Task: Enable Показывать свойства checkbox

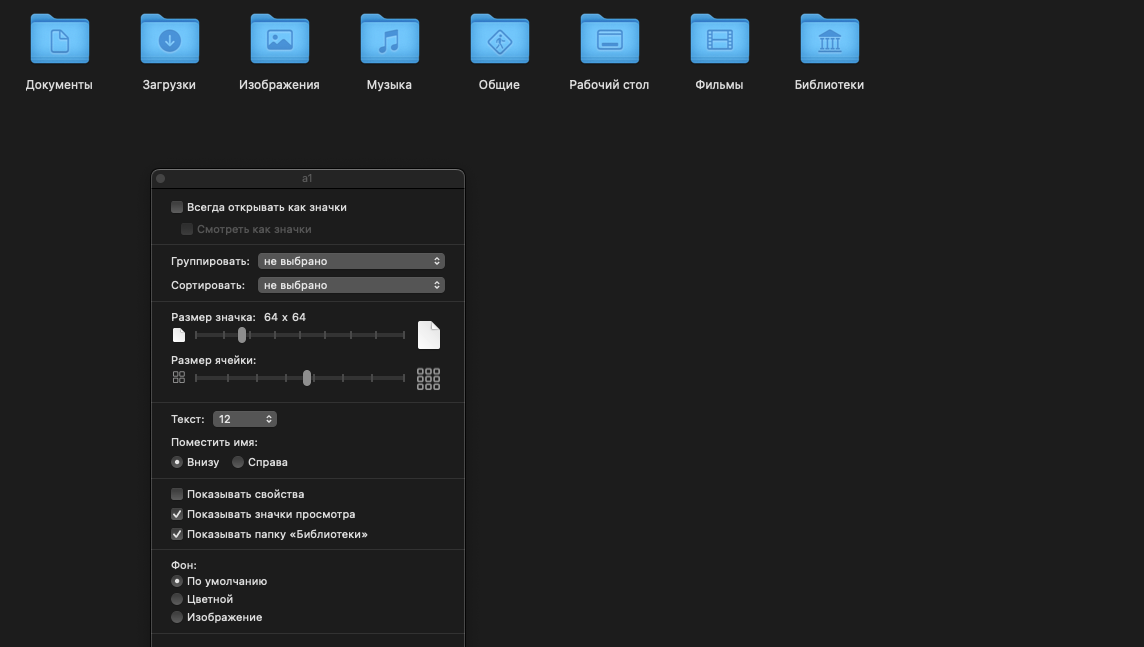Action: [177, 494]
